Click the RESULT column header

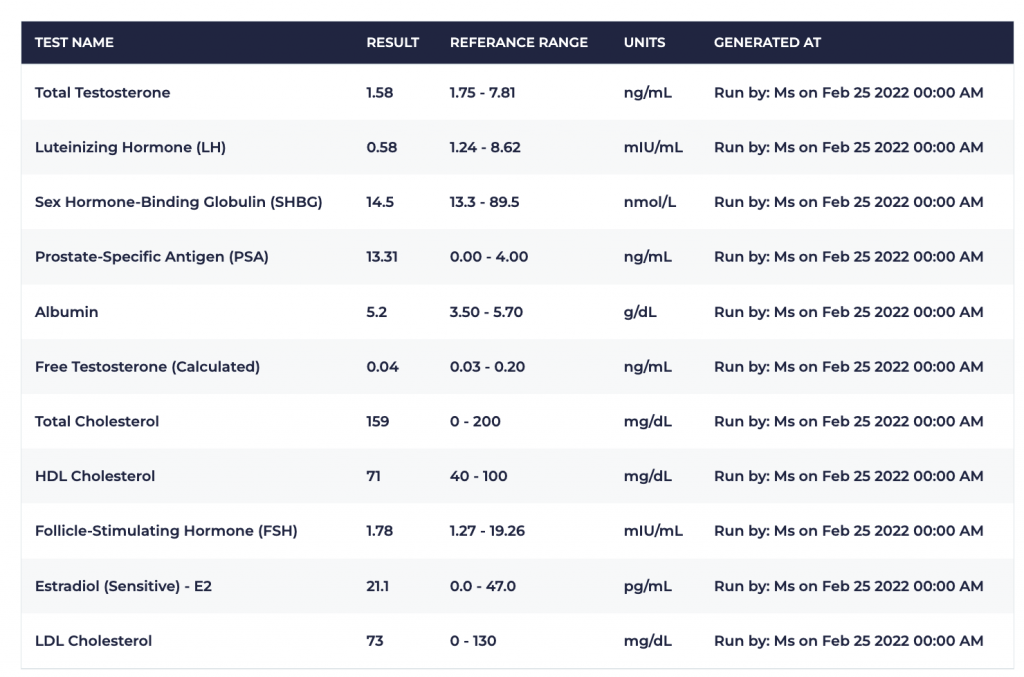click(x=392, y=43)
